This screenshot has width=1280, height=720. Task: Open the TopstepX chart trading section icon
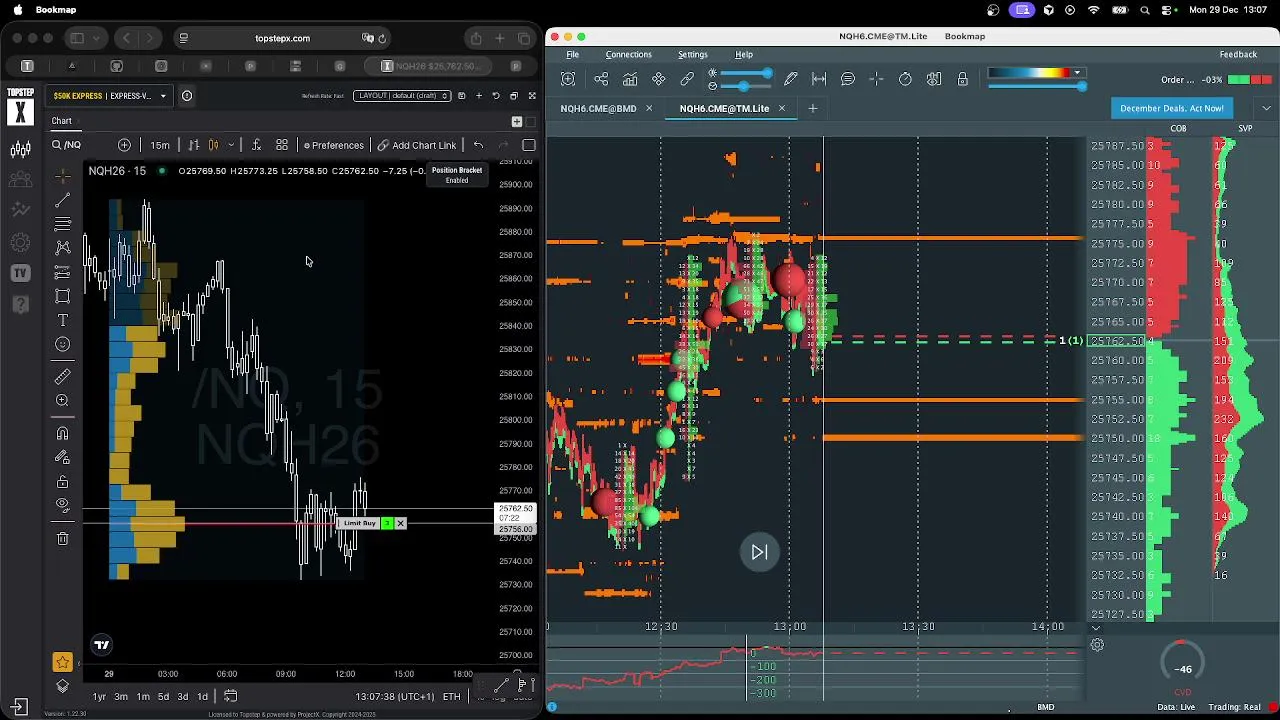tap(20, 150)
